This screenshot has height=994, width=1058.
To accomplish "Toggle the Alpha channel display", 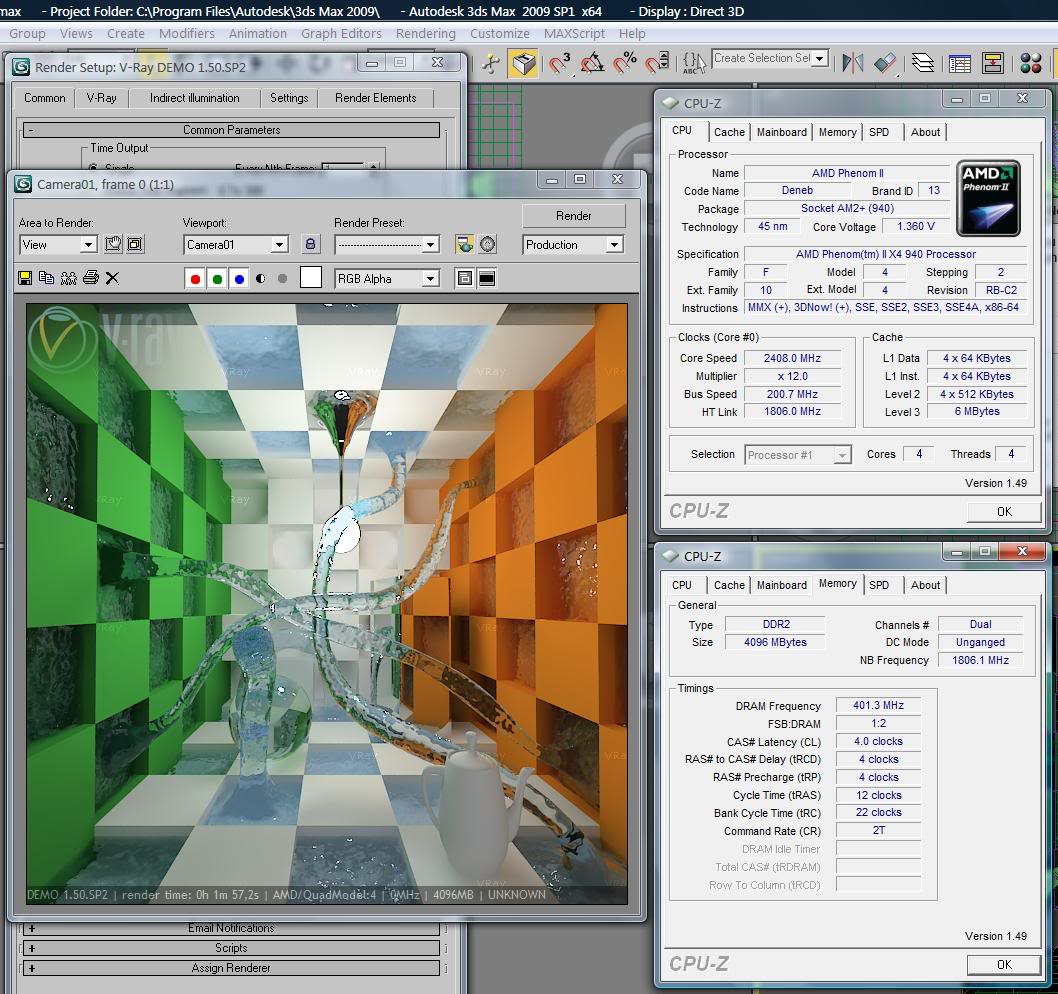I will click(261, 279).
